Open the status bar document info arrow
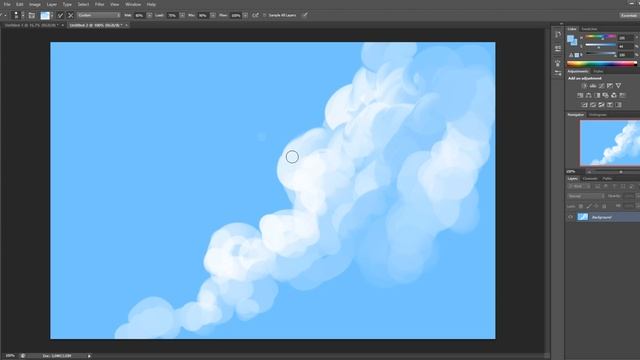The height and width of the screenshot is (360, 640). tap(89, 356)
